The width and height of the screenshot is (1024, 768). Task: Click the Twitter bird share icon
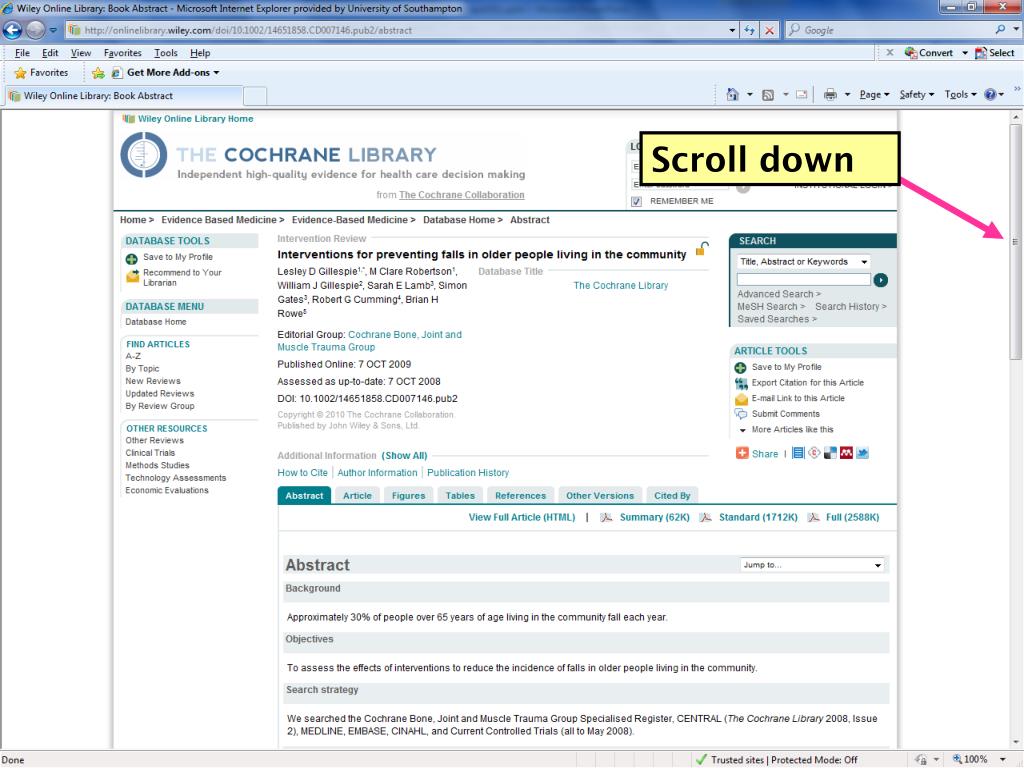pos(862,453)
